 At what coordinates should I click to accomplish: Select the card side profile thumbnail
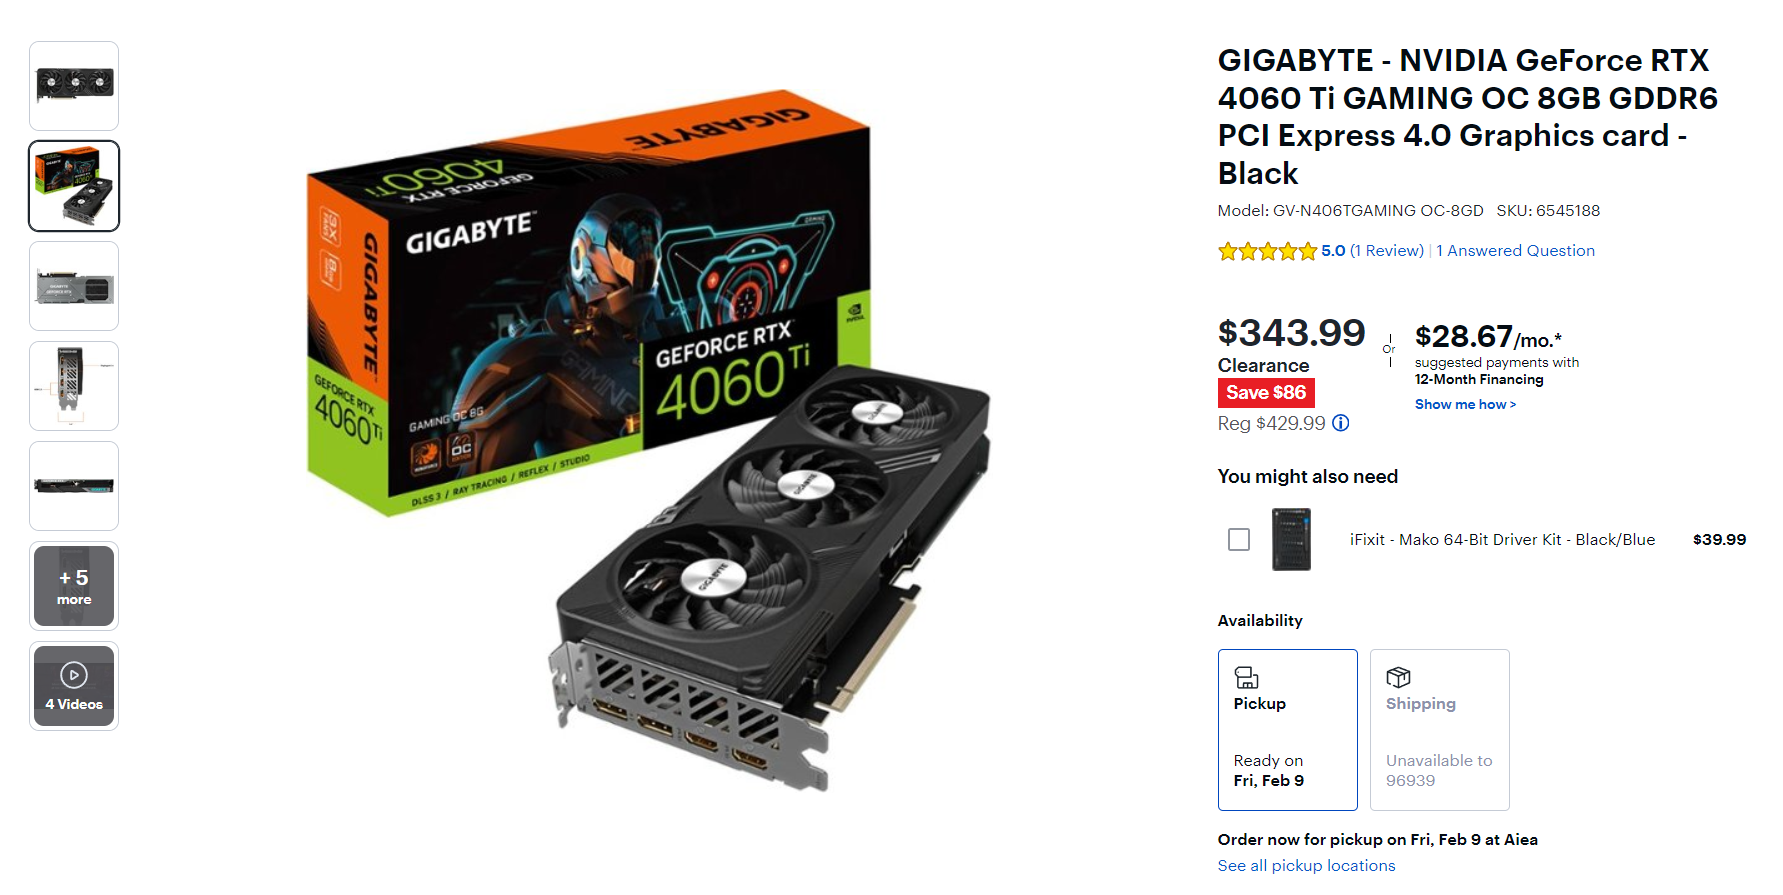click(74, 486)
